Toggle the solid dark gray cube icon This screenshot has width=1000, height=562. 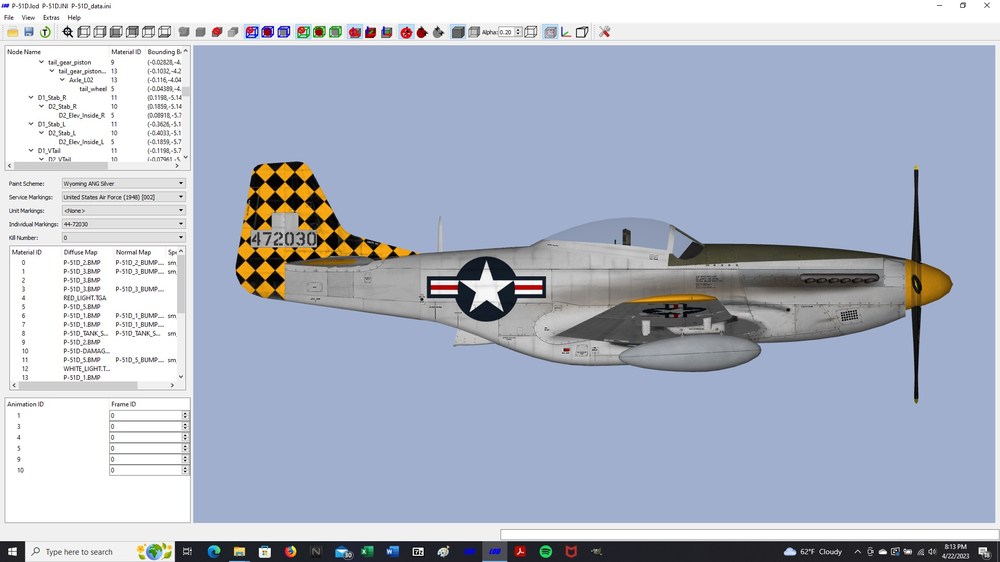[x=458, y=32]
